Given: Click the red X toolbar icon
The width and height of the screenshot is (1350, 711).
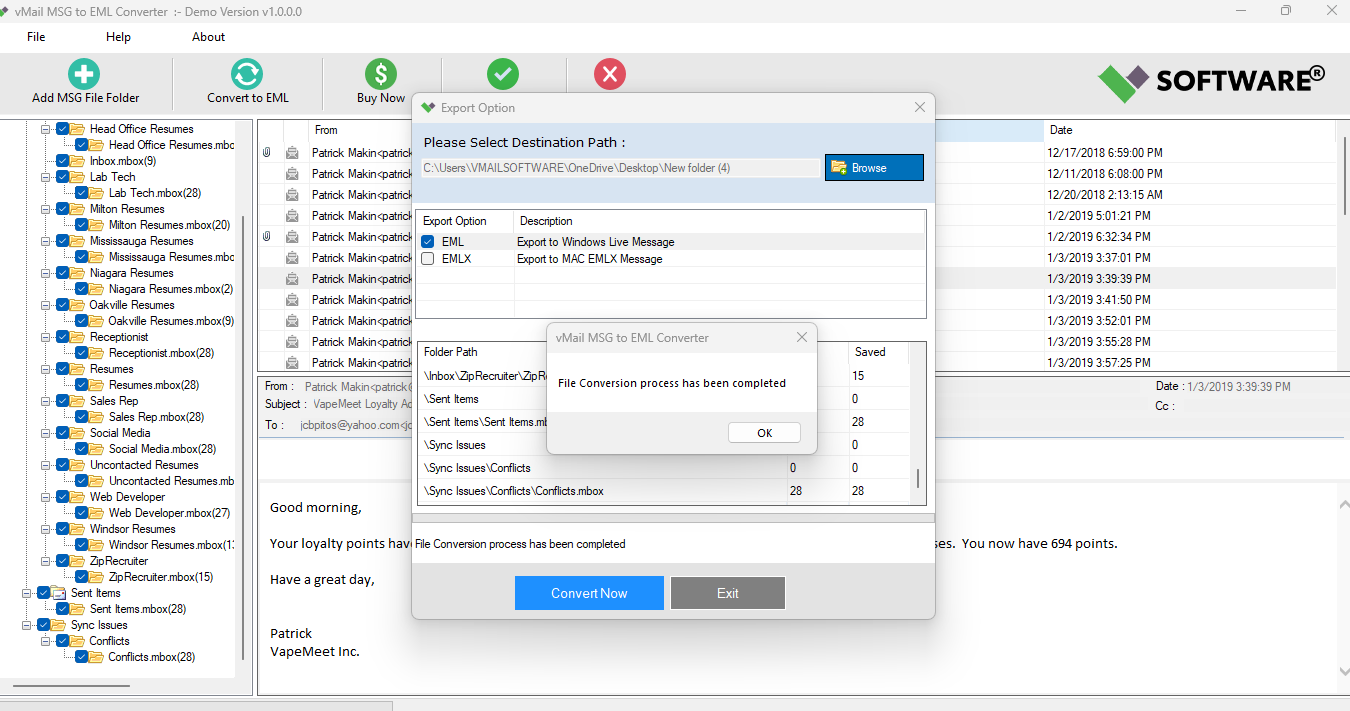Looking at the screenshot, I should click(611, 74).
